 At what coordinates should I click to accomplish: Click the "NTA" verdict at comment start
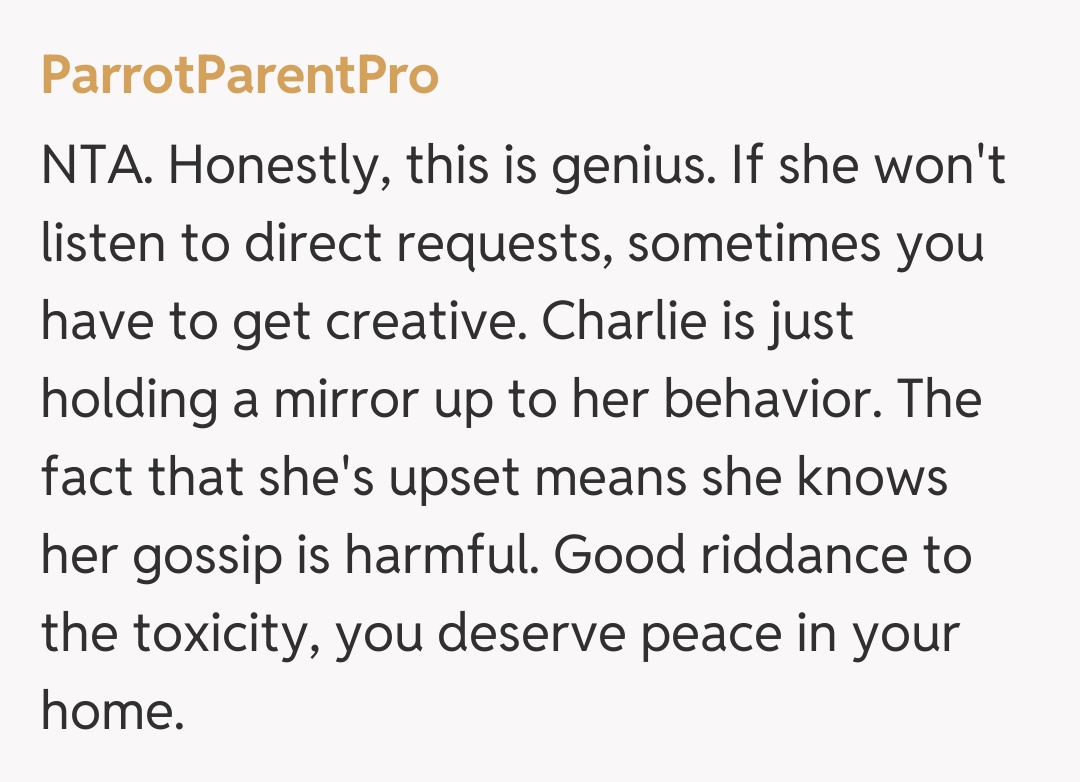[97, 166]
